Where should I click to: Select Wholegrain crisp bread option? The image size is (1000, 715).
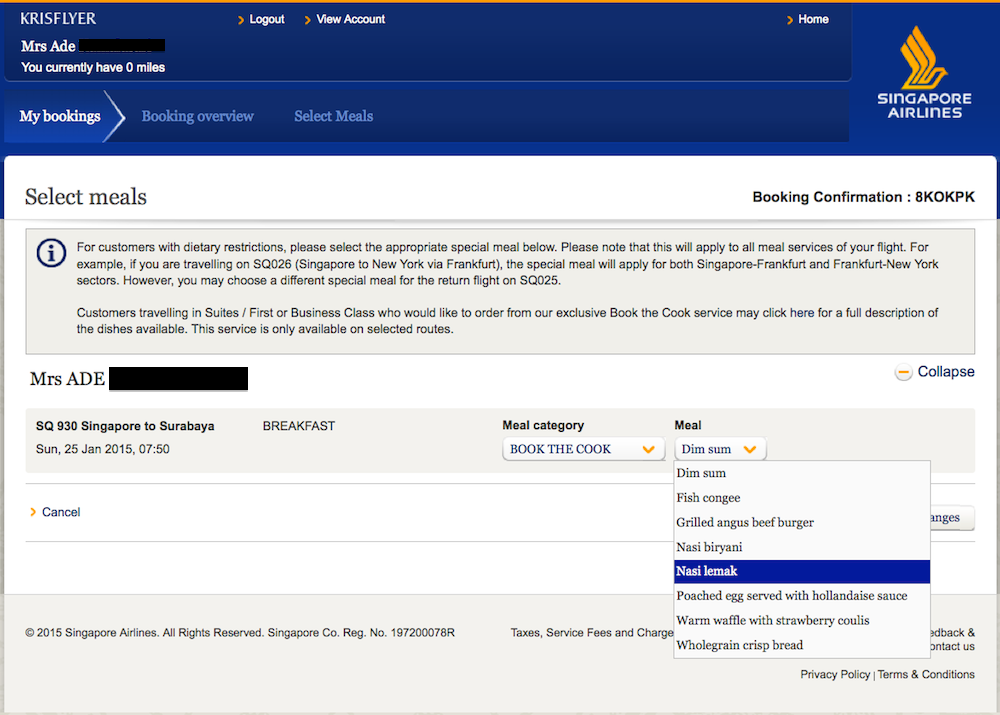click(802, 645)
